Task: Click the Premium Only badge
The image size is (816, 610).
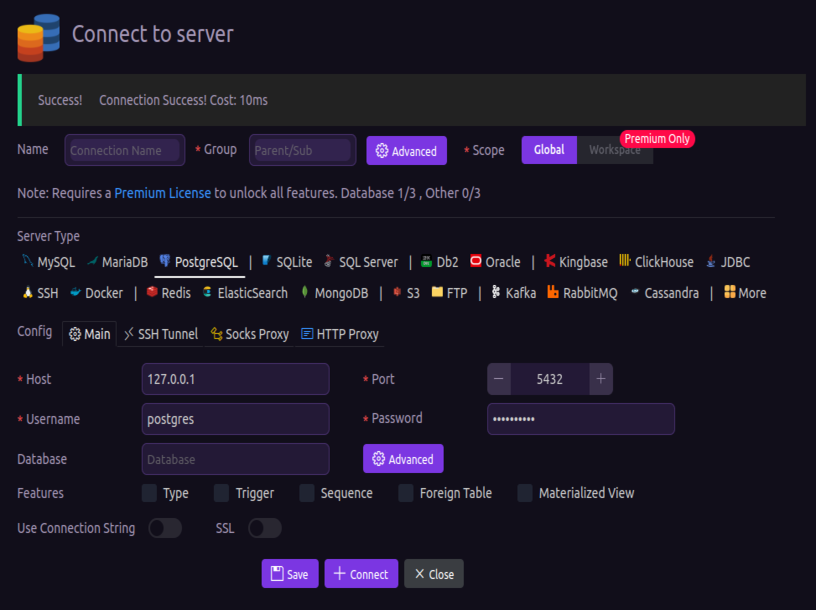Action: coord(657,139)
